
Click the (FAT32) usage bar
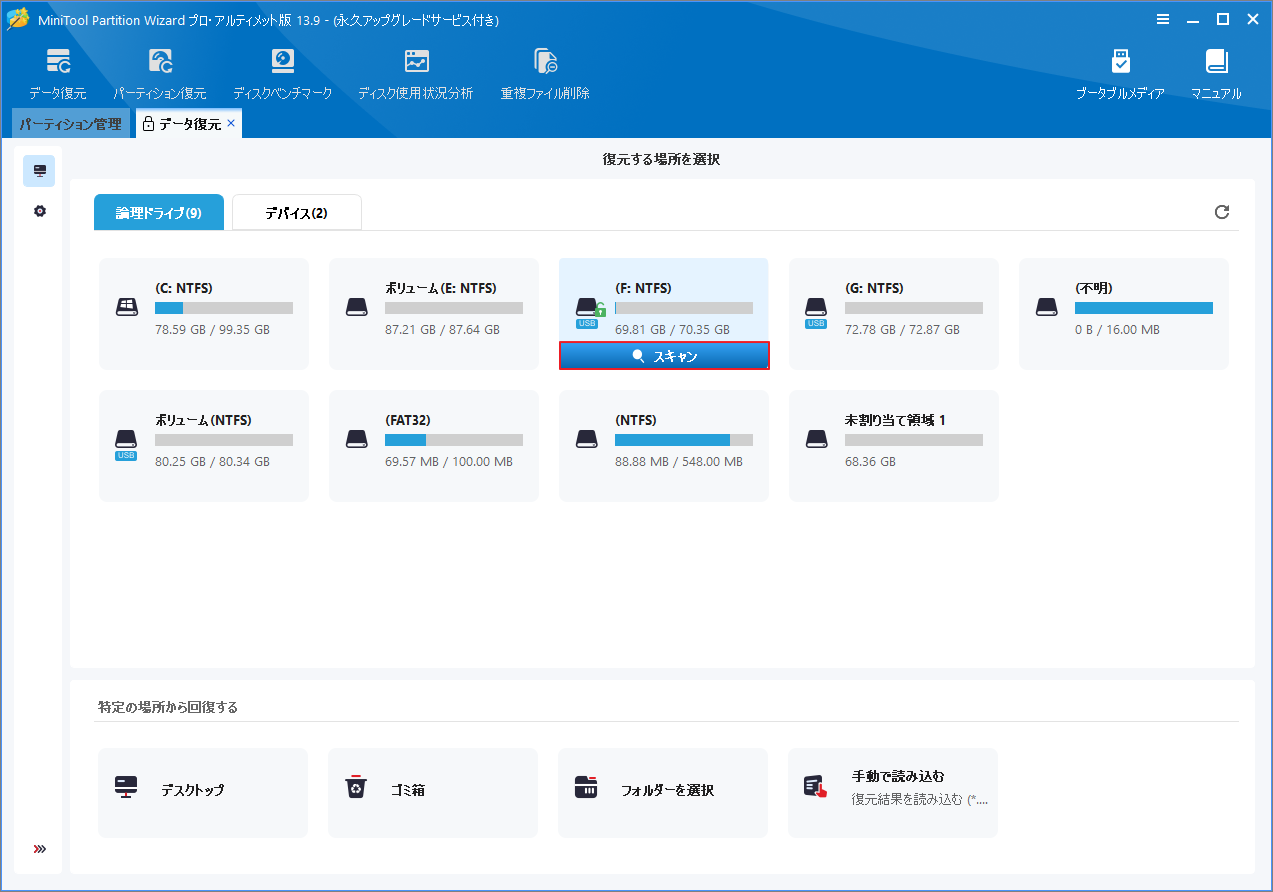pyautogui.click(x=454, y=440)
